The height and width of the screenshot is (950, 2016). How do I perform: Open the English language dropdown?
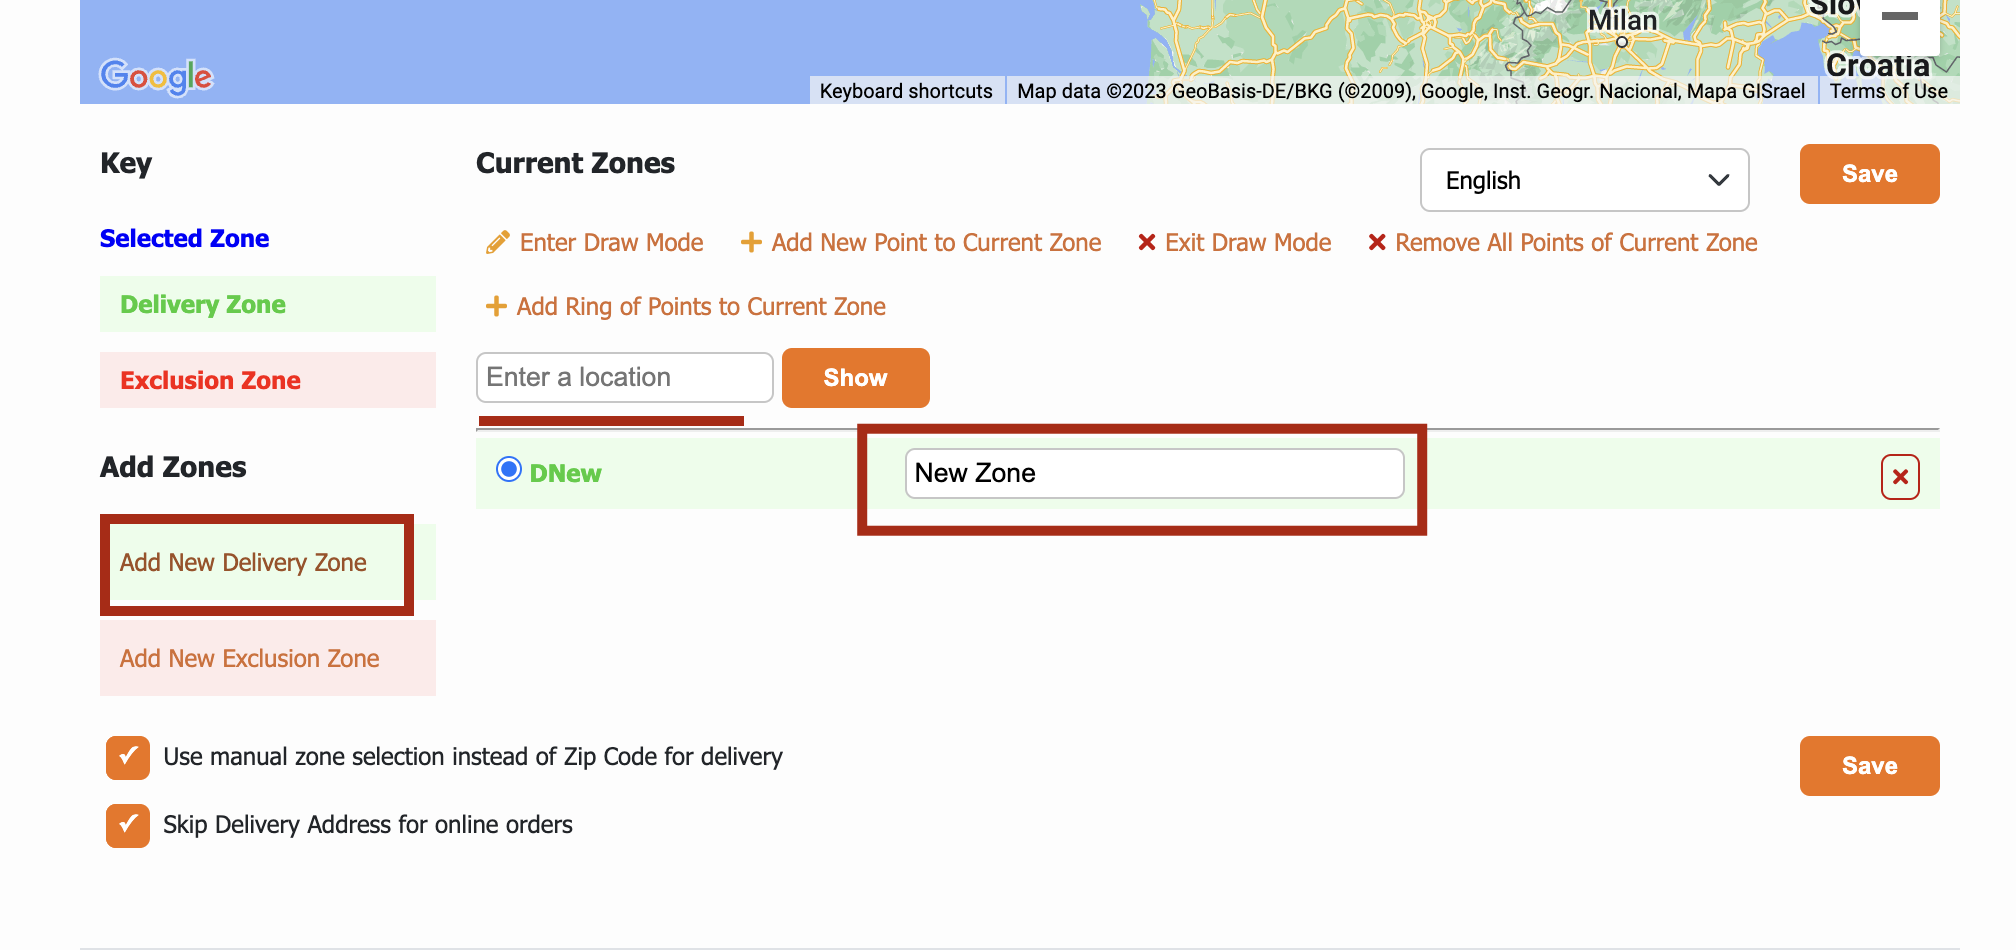[x=1584, y=180]
